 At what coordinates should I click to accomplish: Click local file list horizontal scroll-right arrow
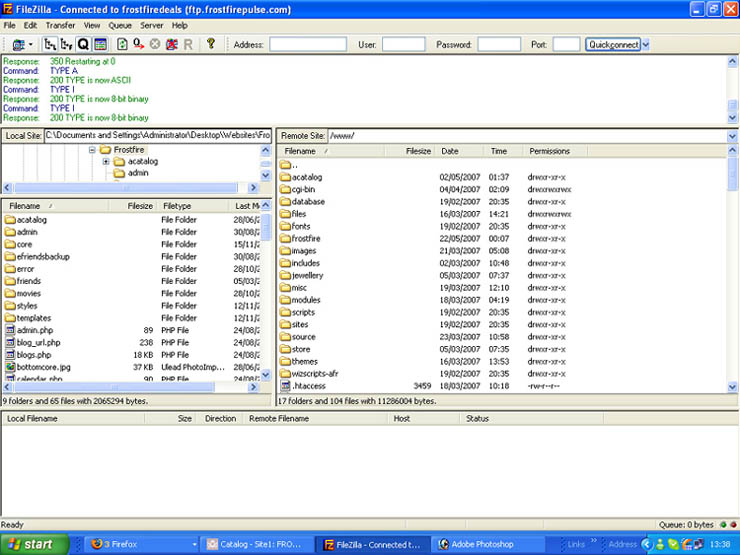point(253,387)
